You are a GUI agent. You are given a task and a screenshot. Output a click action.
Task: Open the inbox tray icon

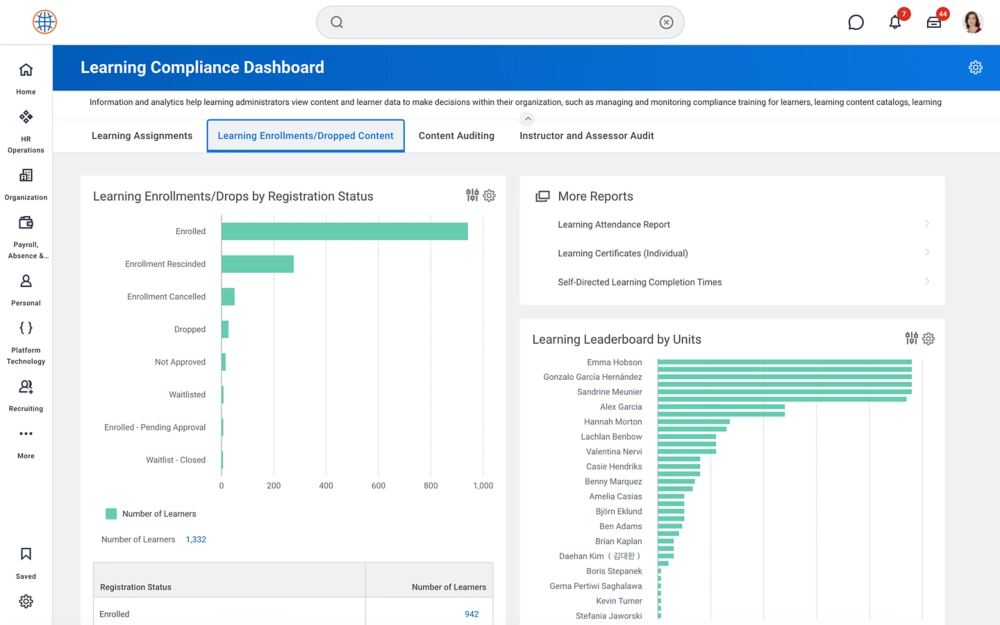click(934, 22)
